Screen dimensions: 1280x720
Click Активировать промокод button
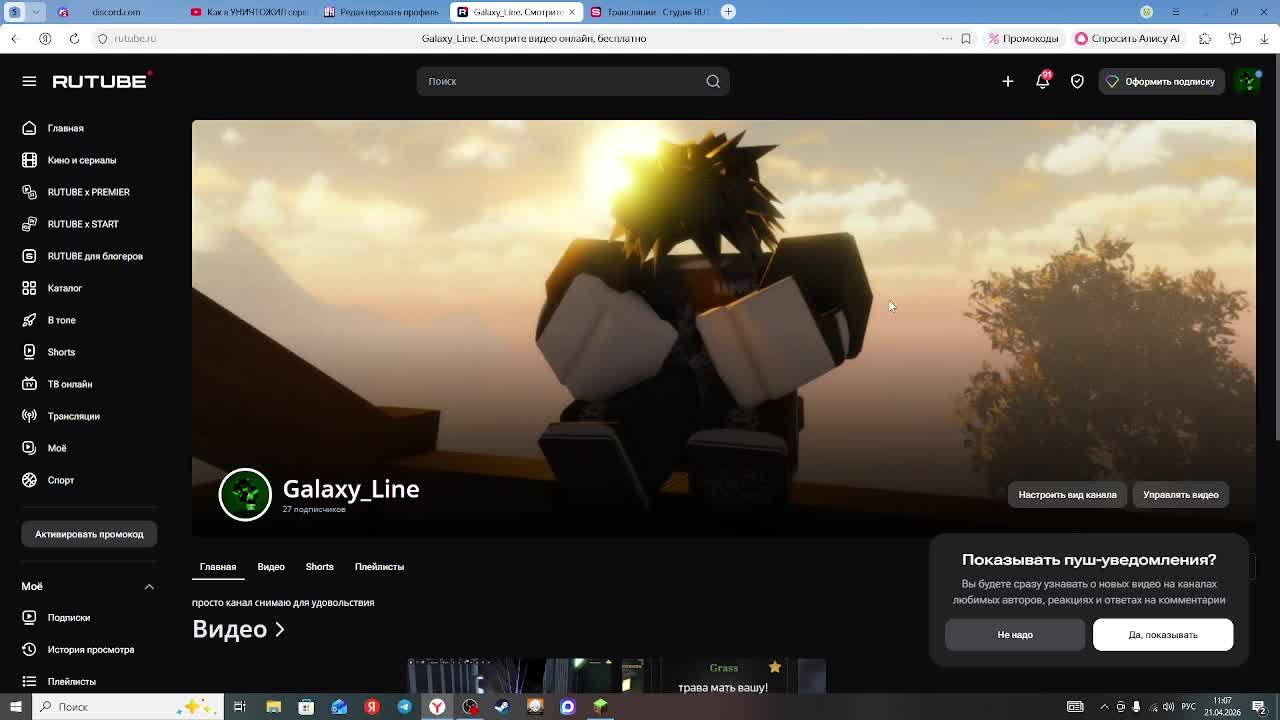89,534
